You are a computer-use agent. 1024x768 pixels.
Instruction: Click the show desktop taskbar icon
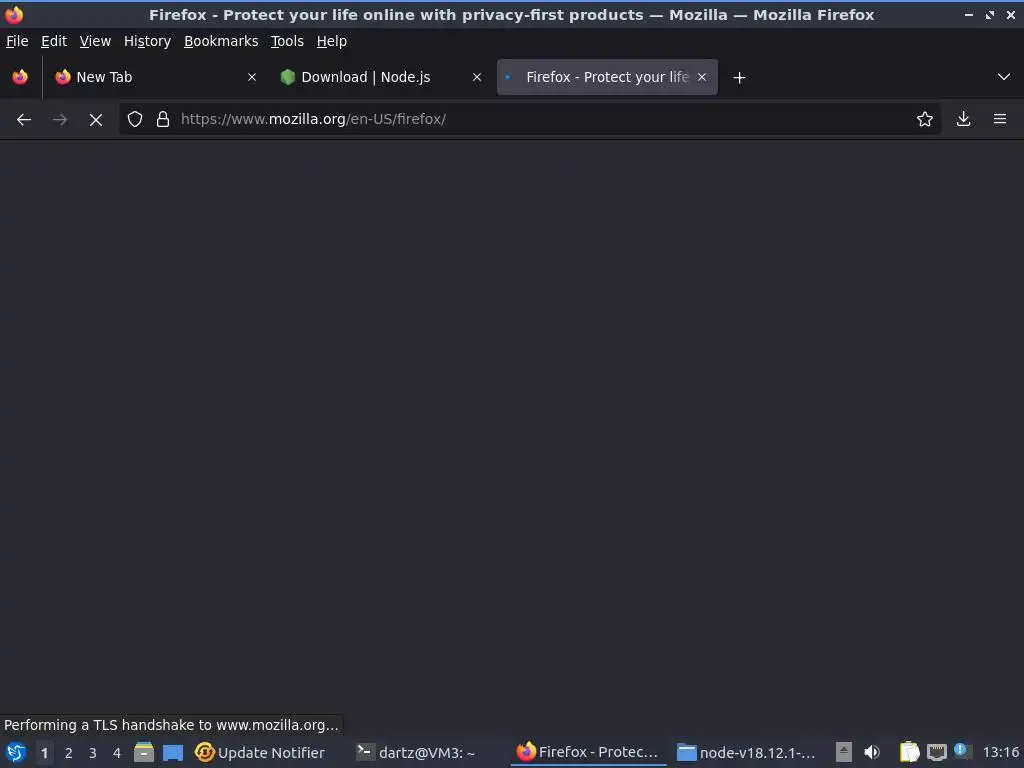click(173, 753)
